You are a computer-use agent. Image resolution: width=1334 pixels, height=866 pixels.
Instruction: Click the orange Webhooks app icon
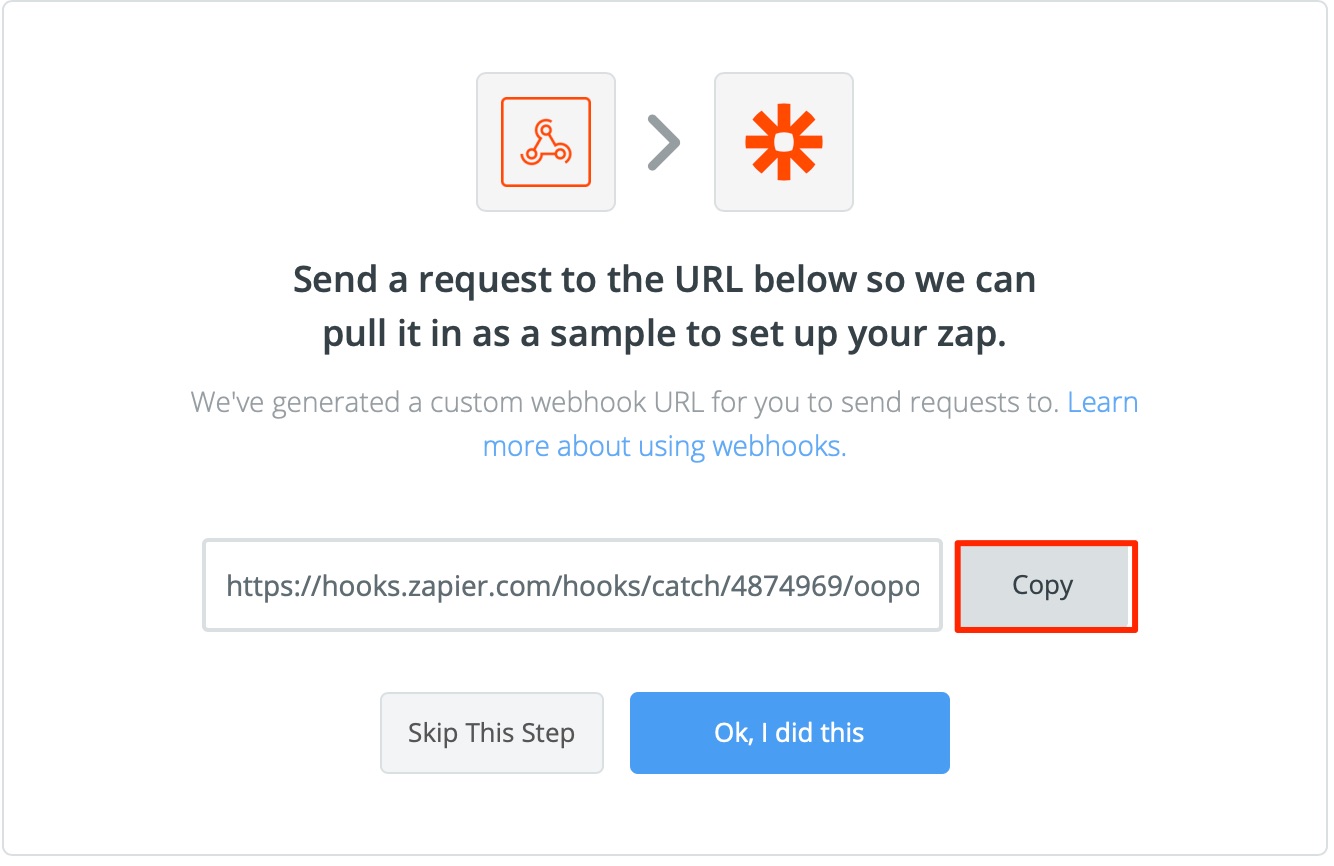tap(546, 142)
